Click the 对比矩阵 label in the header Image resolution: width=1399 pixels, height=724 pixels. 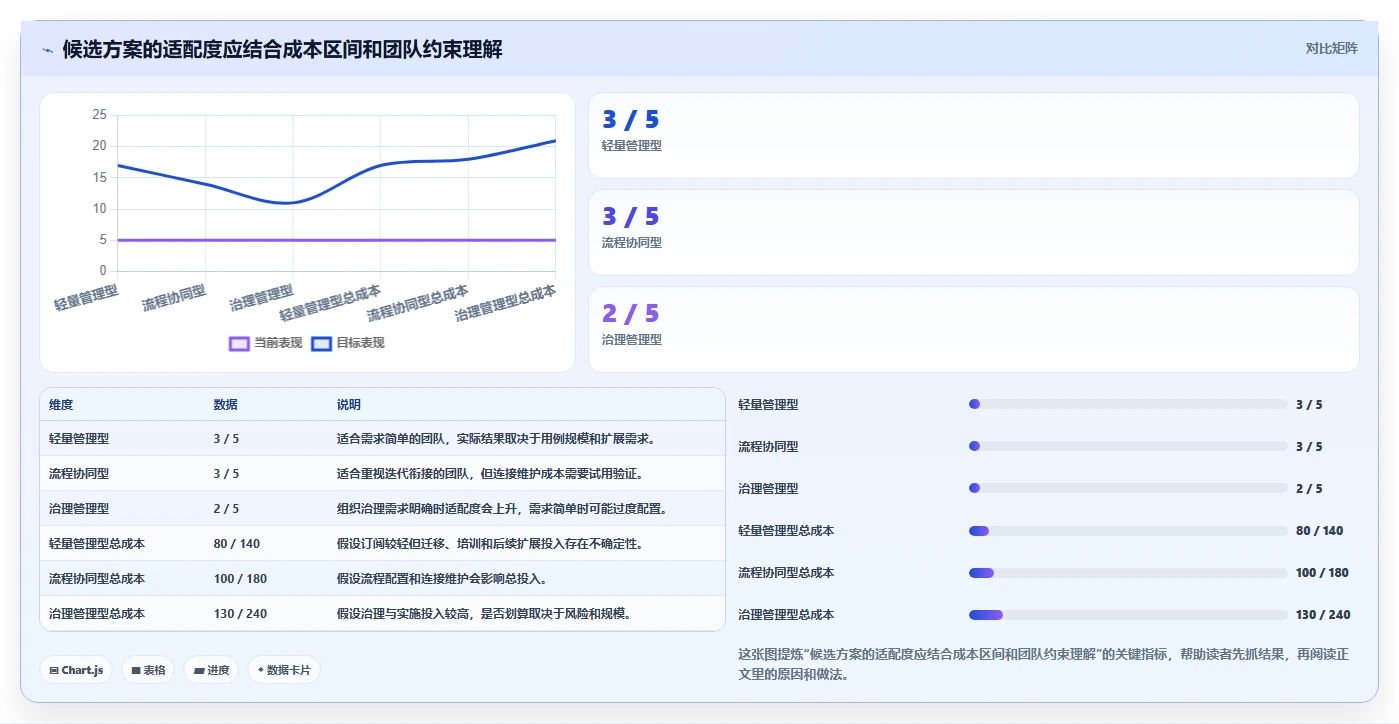coord(1331,48)
